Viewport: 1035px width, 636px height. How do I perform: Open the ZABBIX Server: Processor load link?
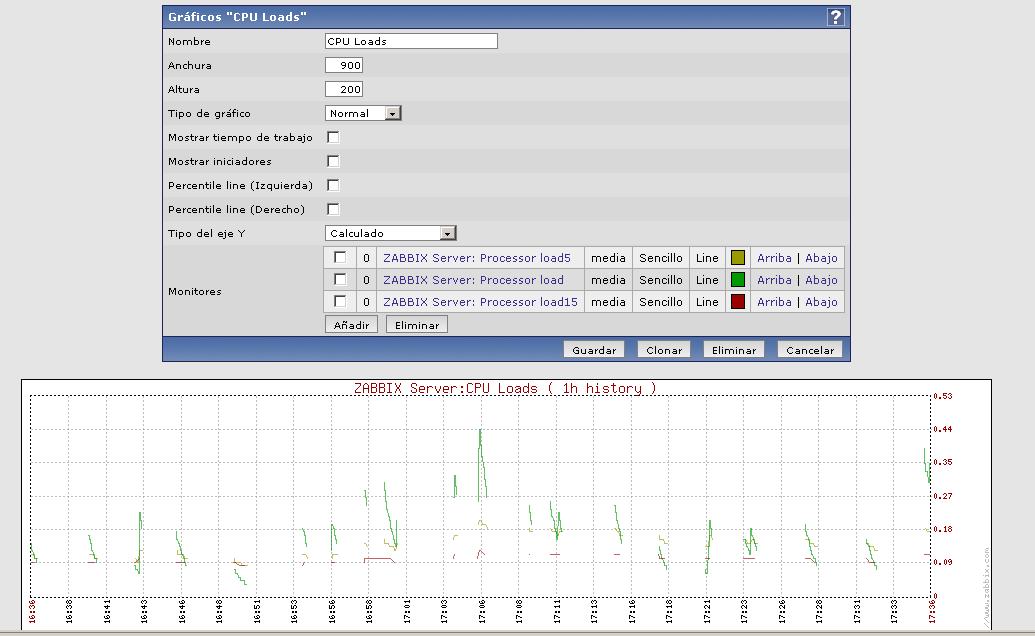(473, 280)
